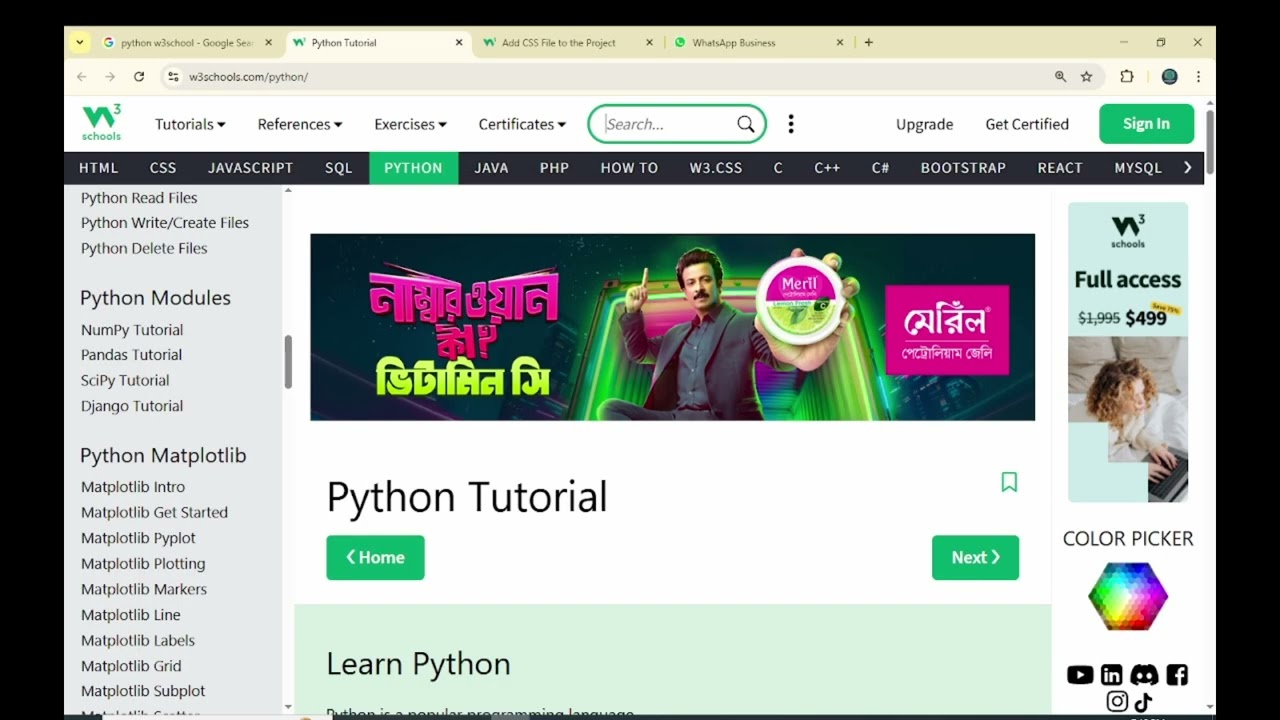Open the W3Schools LinkedIn icon
Image resolution: width=1280 pixels, height=720 pixels.
[1111, 675]
